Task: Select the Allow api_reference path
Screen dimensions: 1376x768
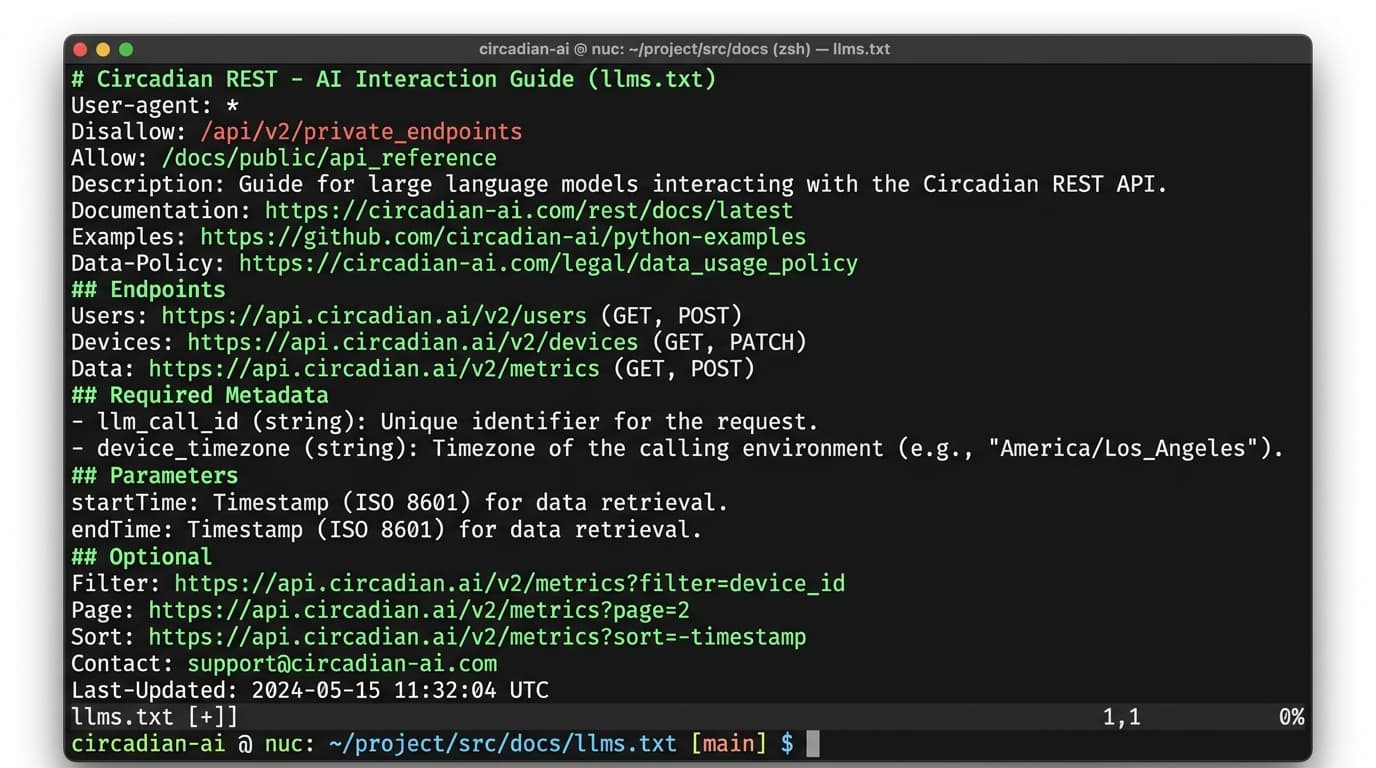Action: click(329, 157)
